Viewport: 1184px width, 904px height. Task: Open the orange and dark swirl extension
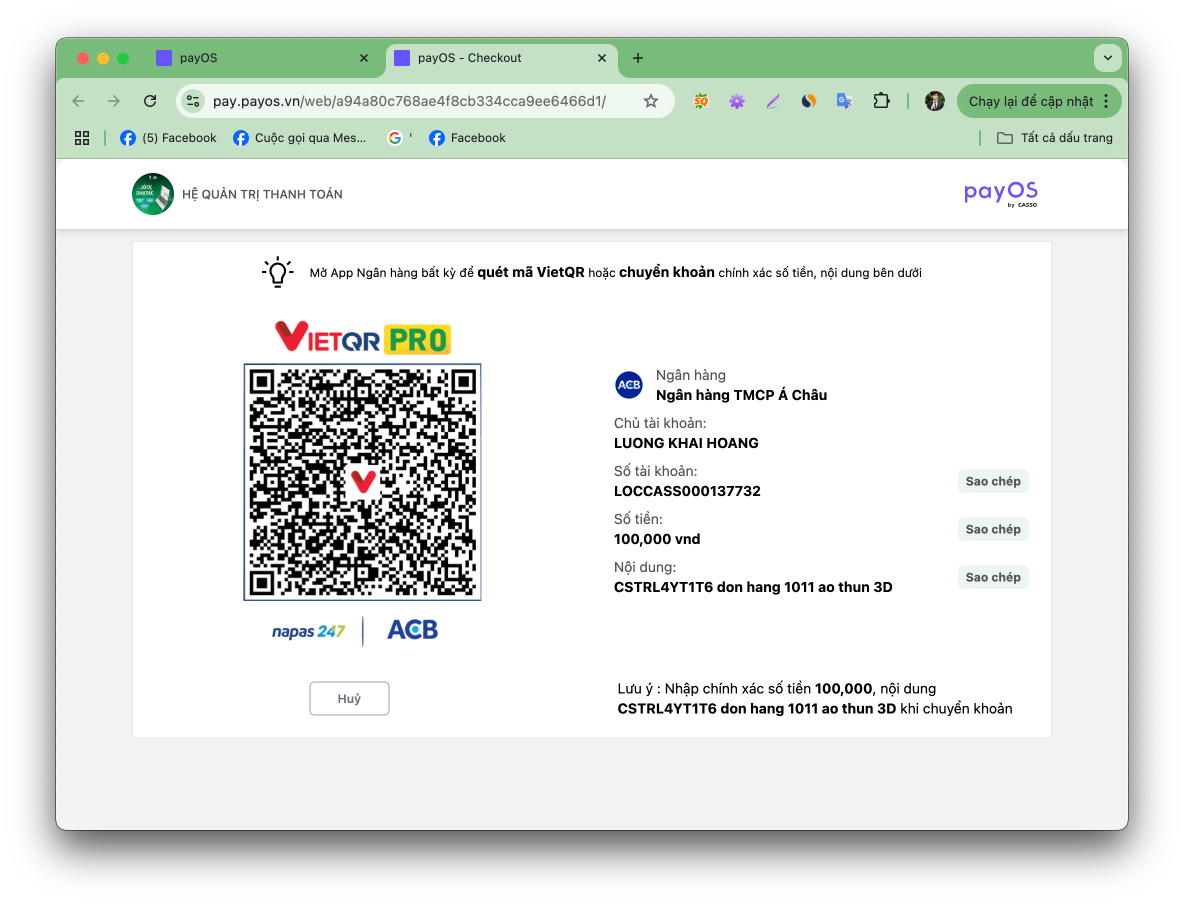809,101
